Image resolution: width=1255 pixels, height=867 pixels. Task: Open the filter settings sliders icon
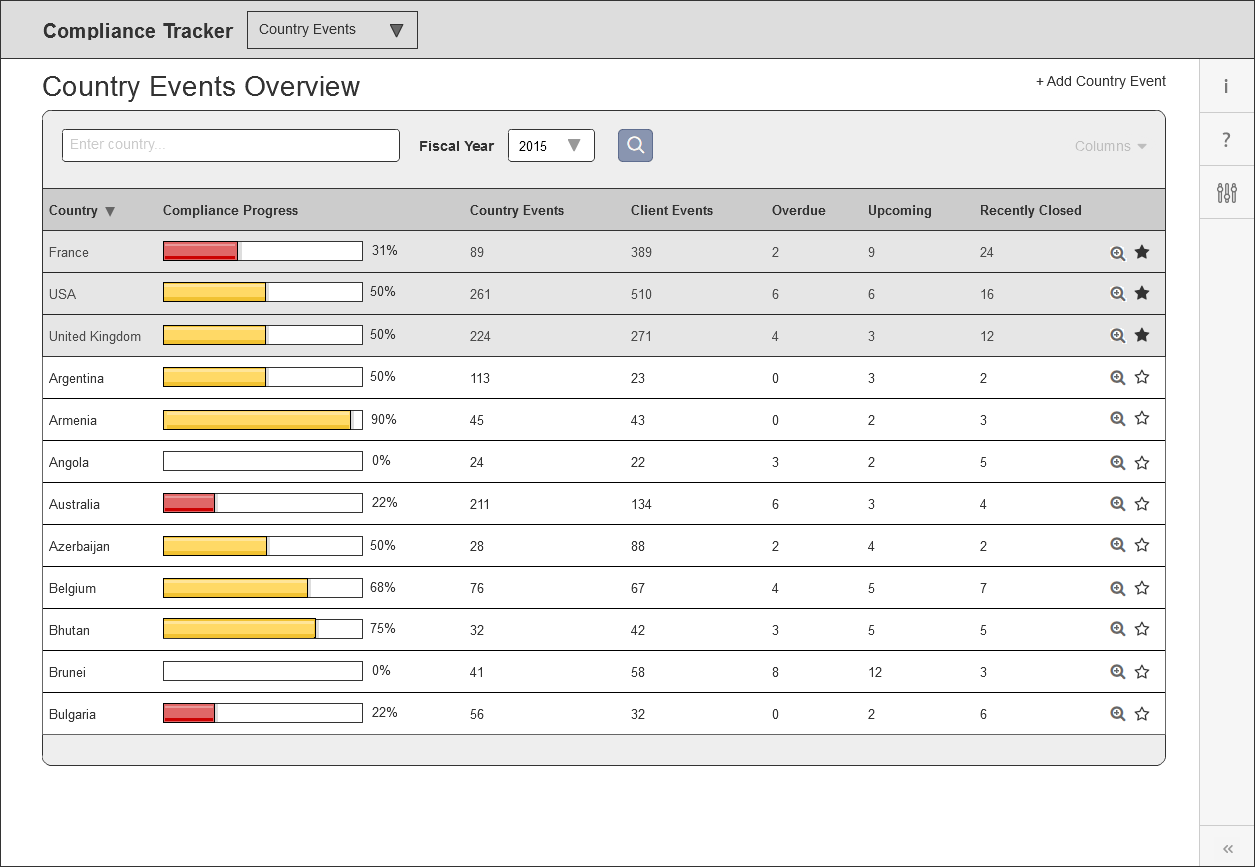tap(1226, 193)
